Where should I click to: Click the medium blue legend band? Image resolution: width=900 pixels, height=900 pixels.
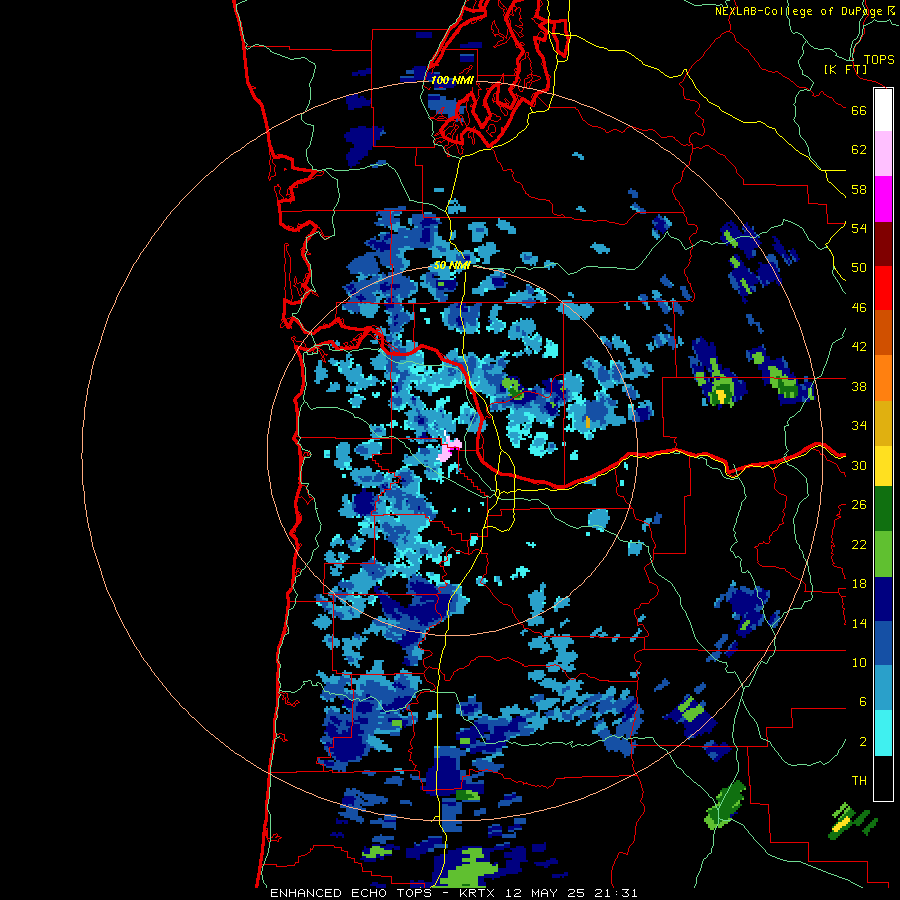click(x=883, y=643)
